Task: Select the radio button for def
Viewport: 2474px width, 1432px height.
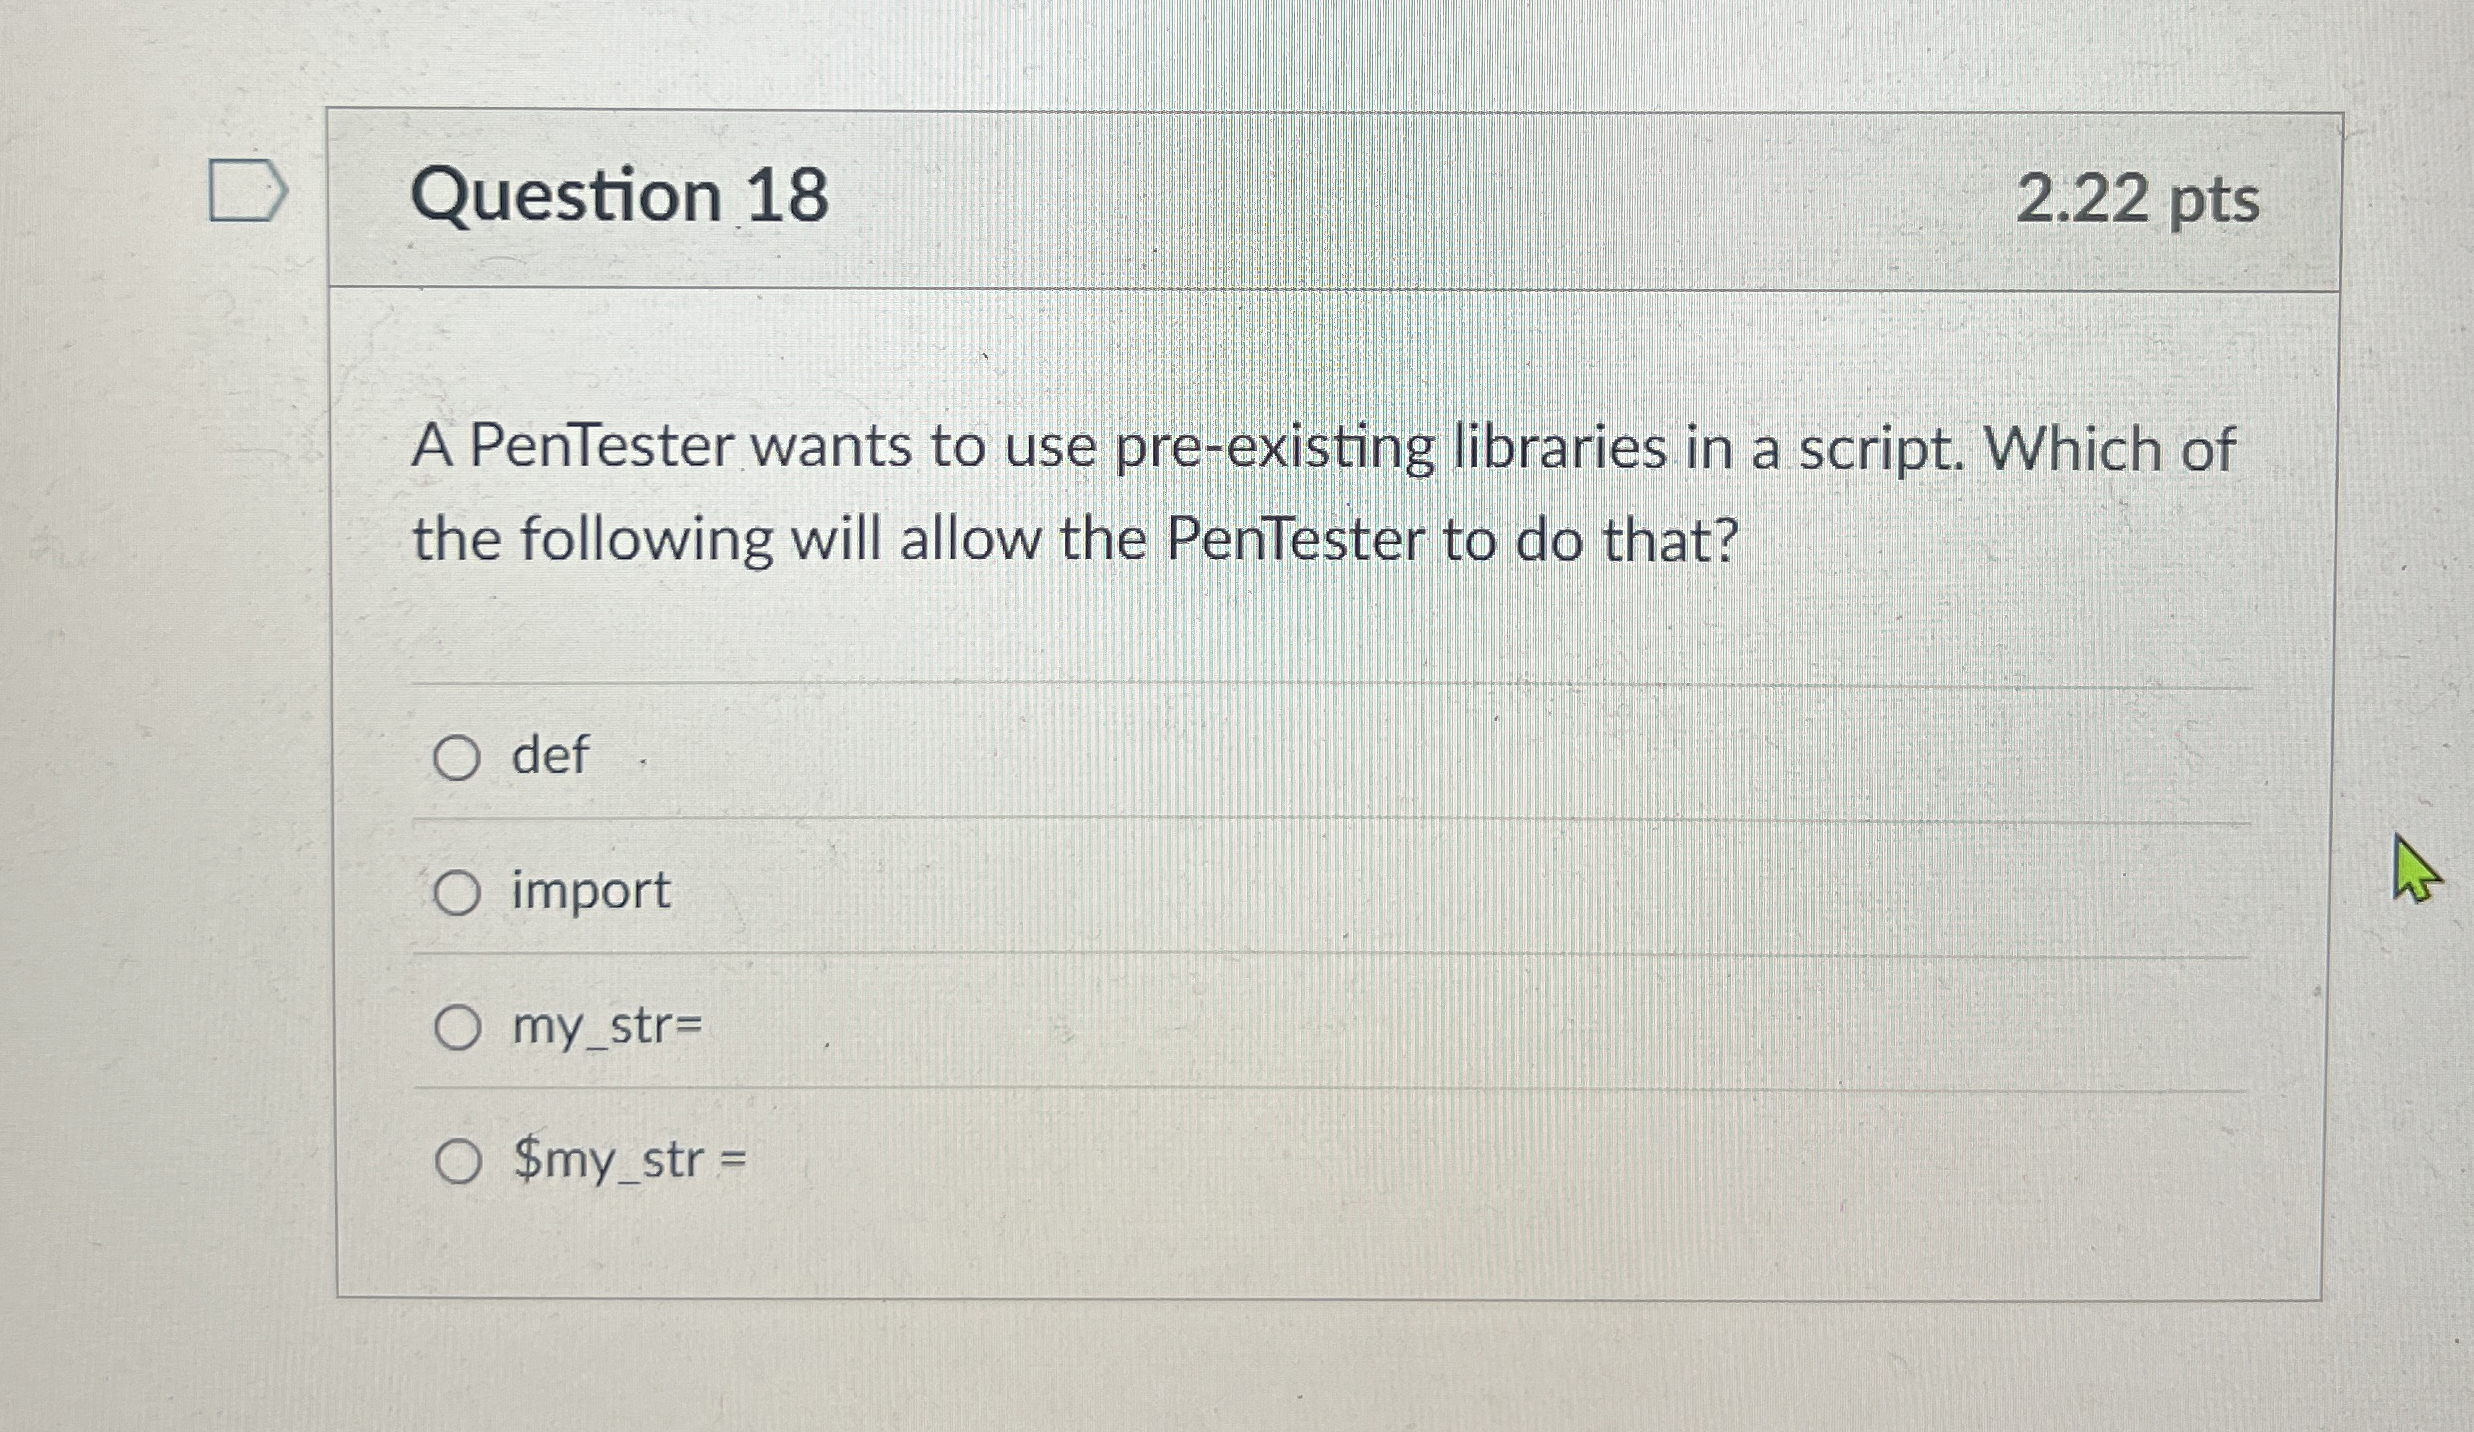Action: click(456, 757)
